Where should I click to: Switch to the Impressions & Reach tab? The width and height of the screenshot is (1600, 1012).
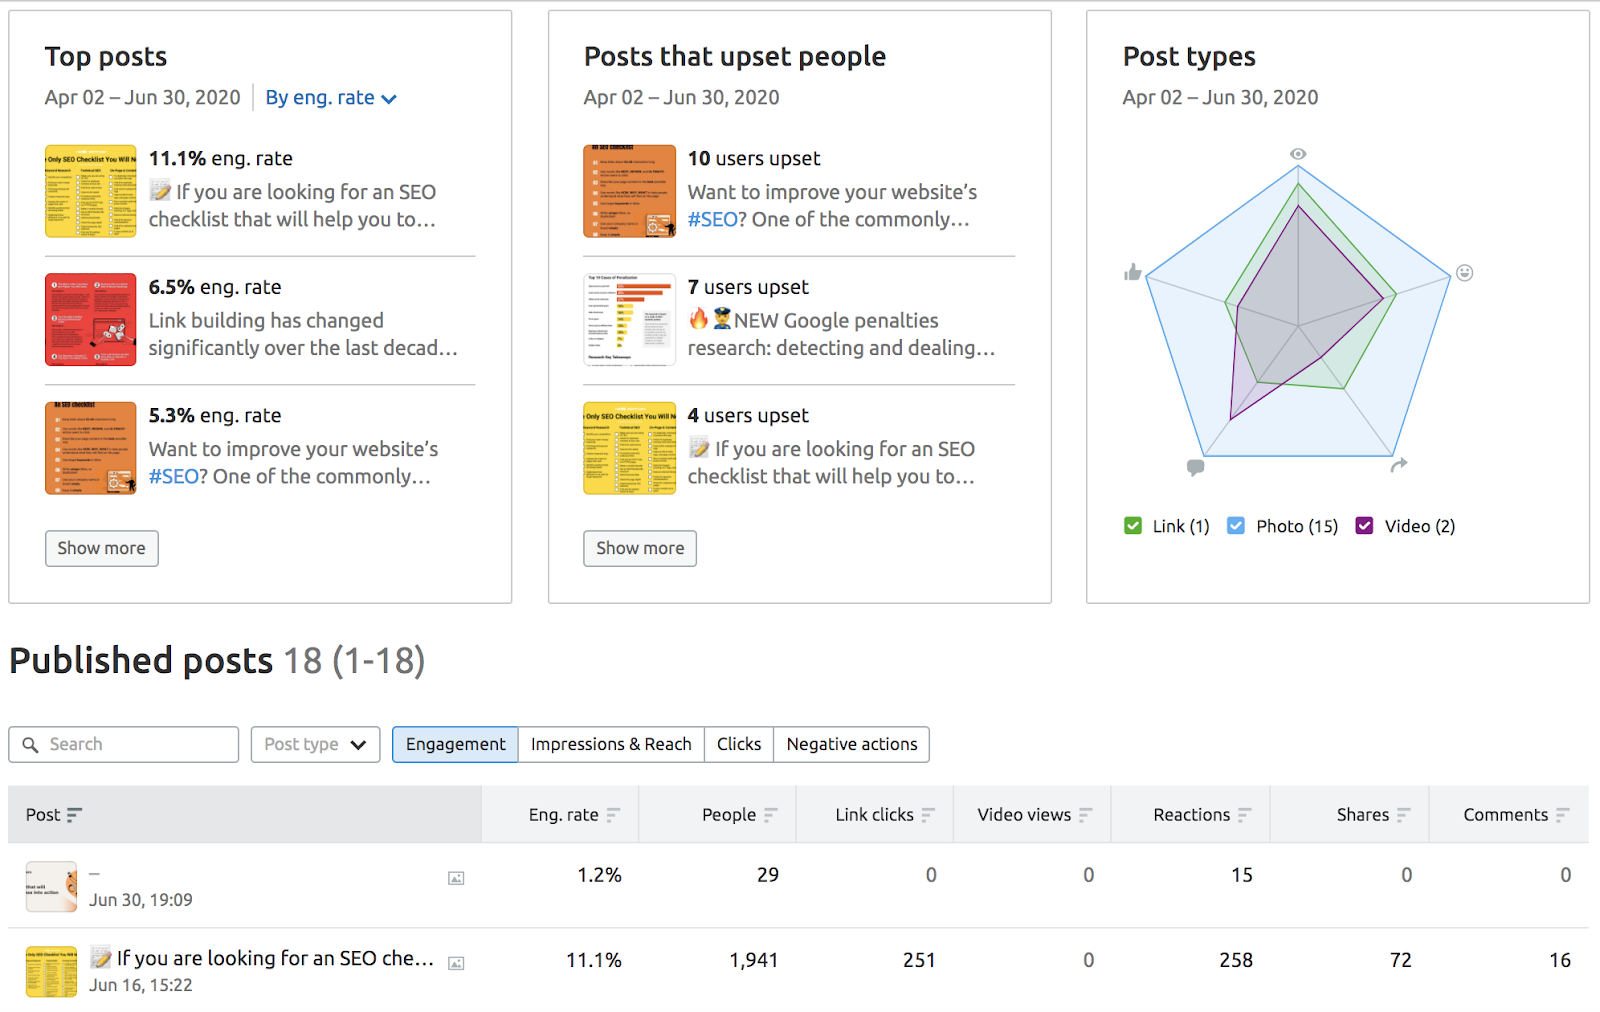click(611, 745)
